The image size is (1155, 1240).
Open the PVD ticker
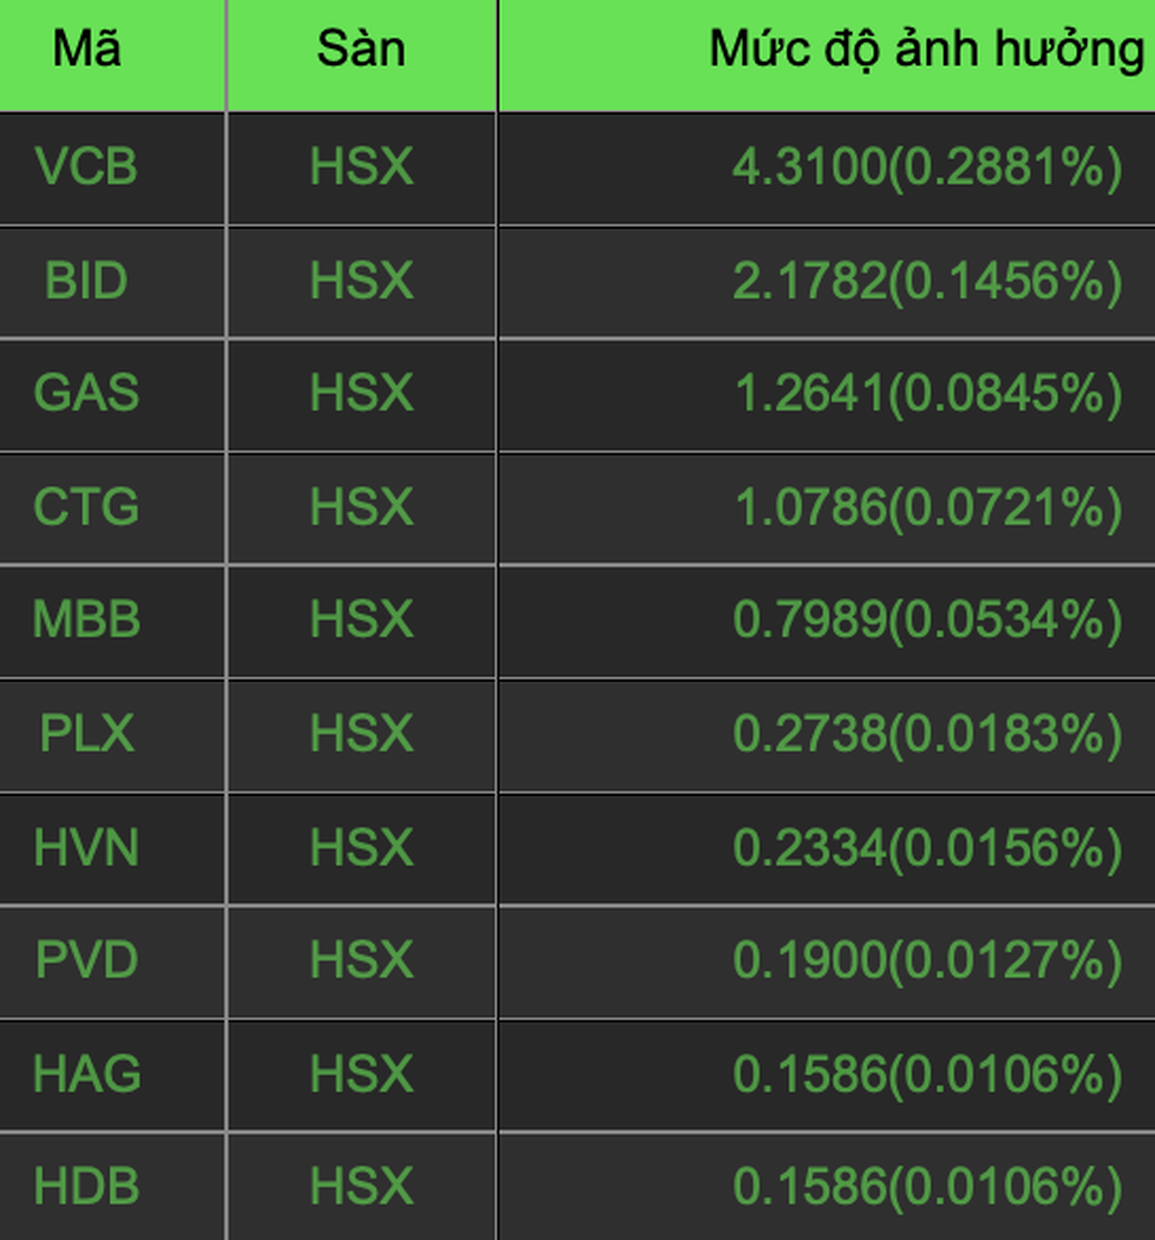[86, 961]
